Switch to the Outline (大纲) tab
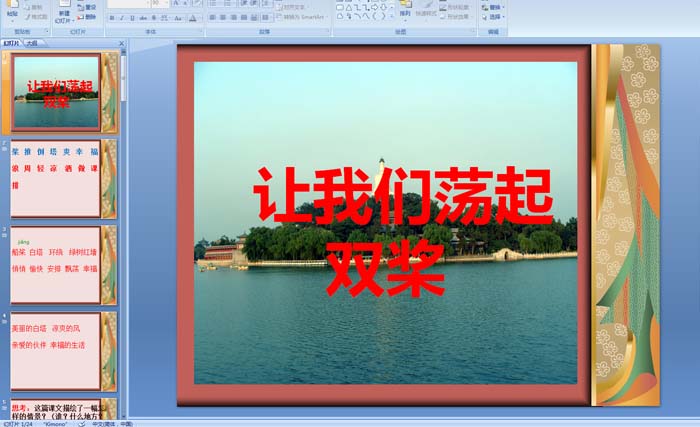This screenshot has width=700, height=427. click(x=31, y=43)
